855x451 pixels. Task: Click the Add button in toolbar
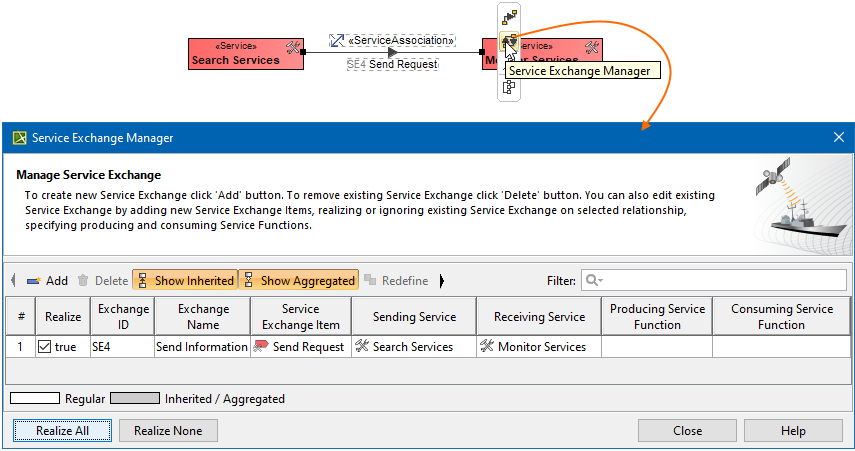point(47,281)
